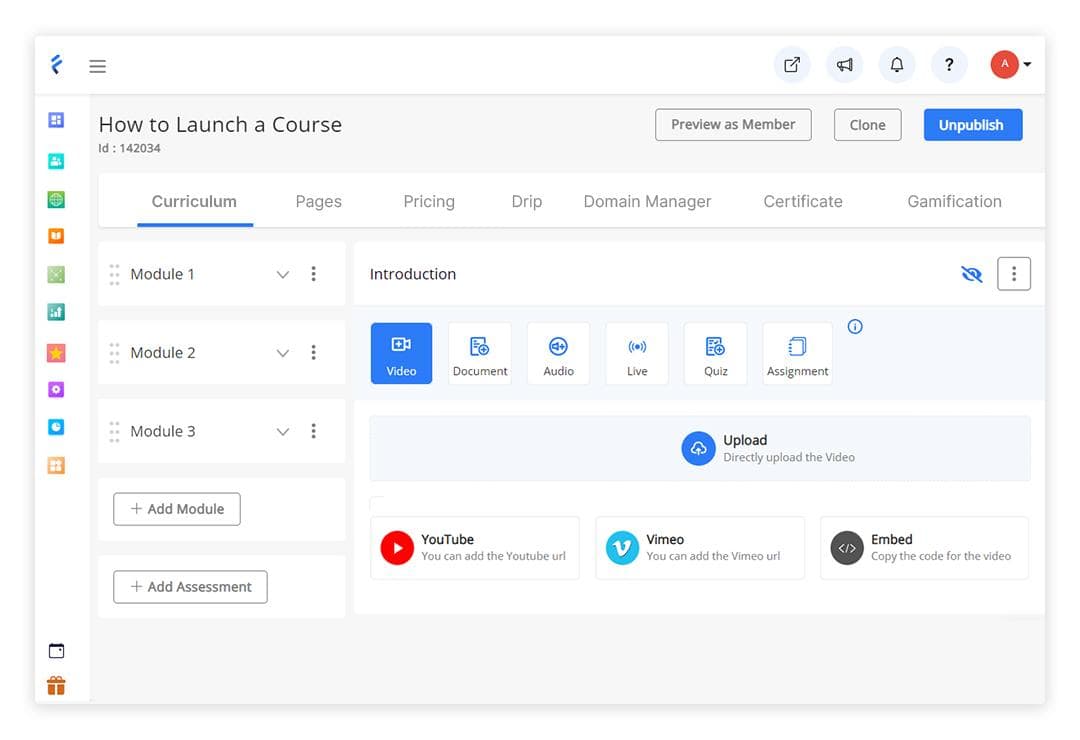Choose the Live content type icon

pyautogui.click(x=637, y=352)
